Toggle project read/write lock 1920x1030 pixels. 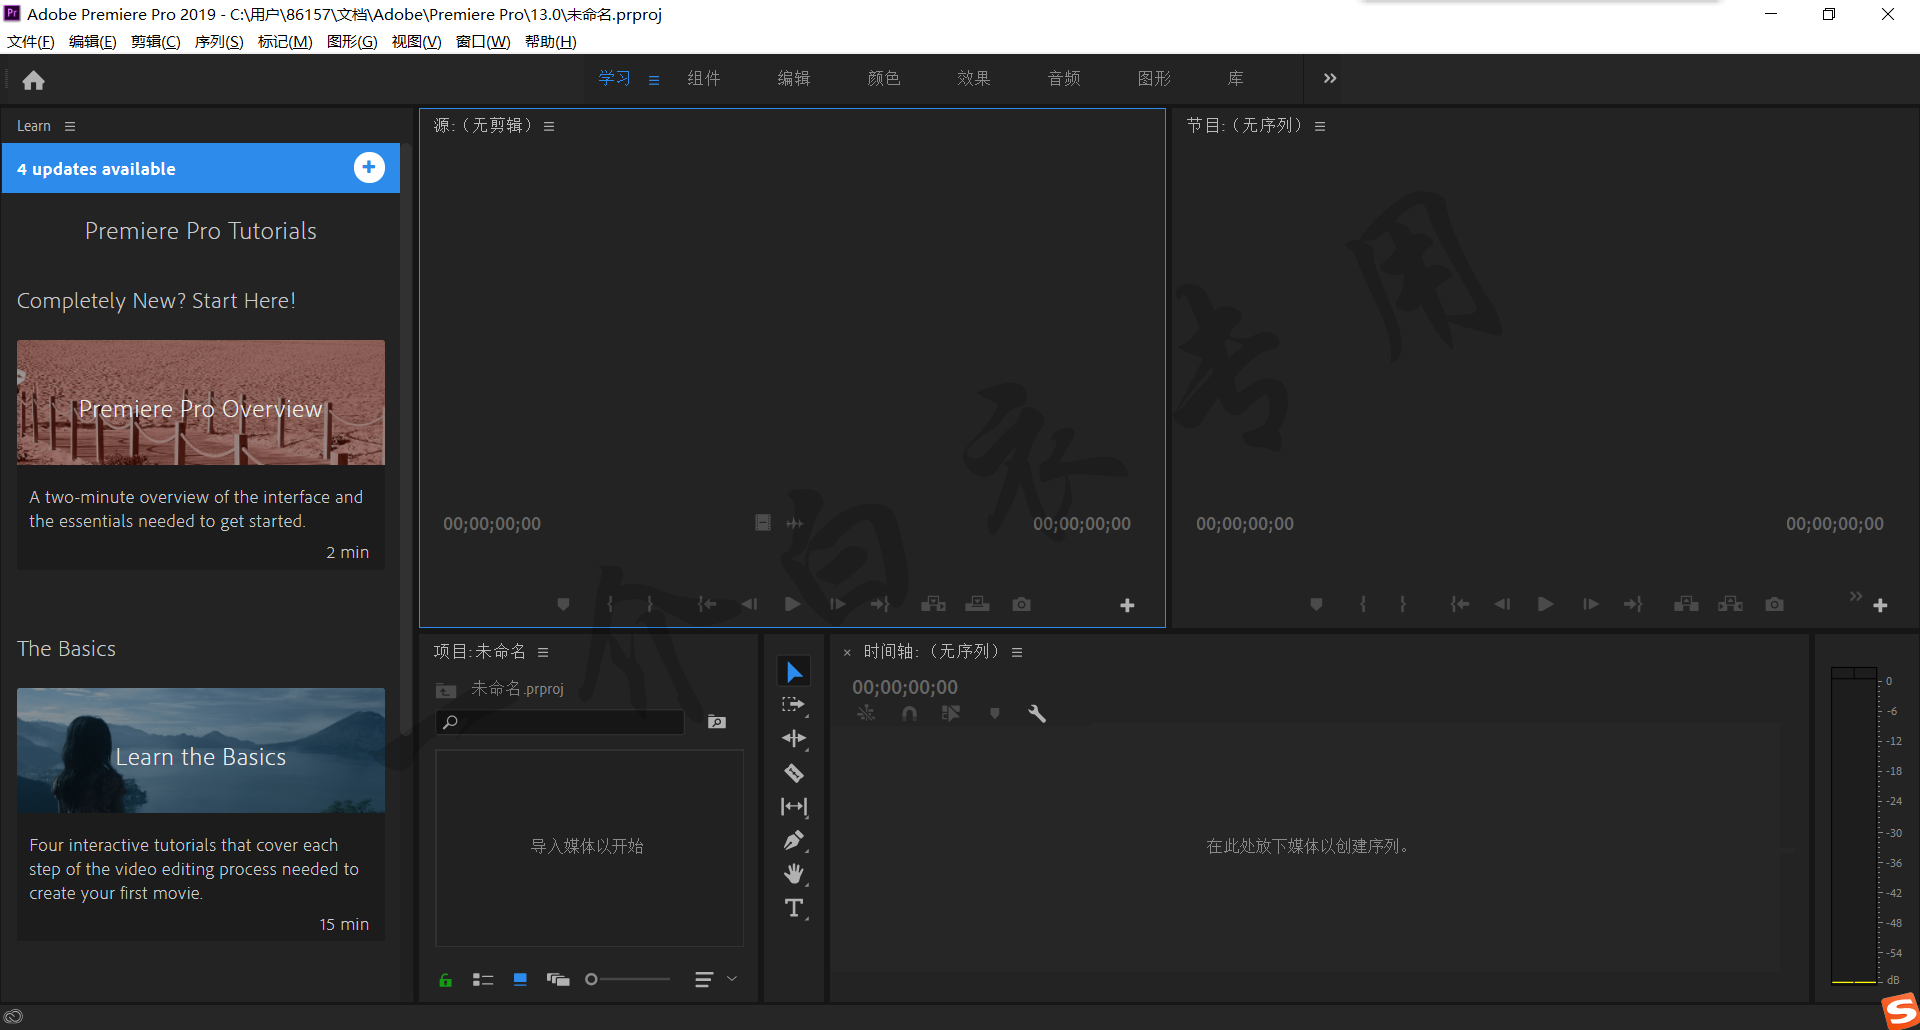(445, 980)
